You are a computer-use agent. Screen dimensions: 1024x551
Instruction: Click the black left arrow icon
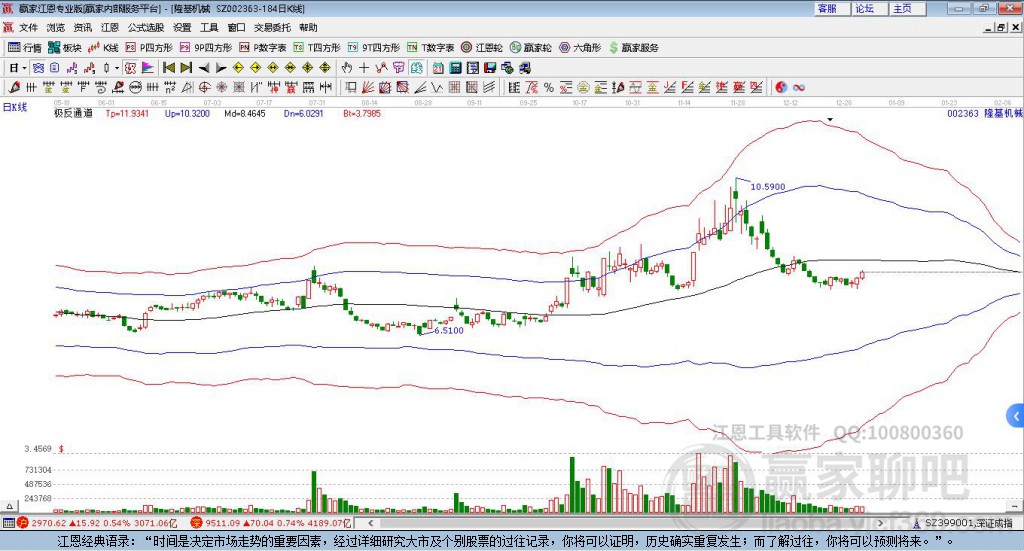204,68
